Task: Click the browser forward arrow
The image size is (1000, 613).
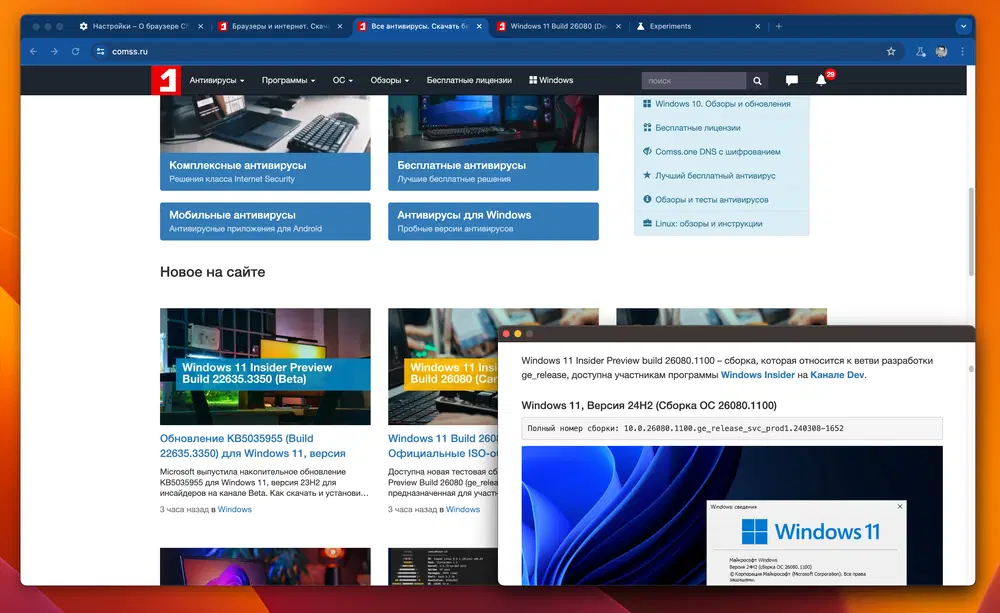Action: click(x=54, y=52)
